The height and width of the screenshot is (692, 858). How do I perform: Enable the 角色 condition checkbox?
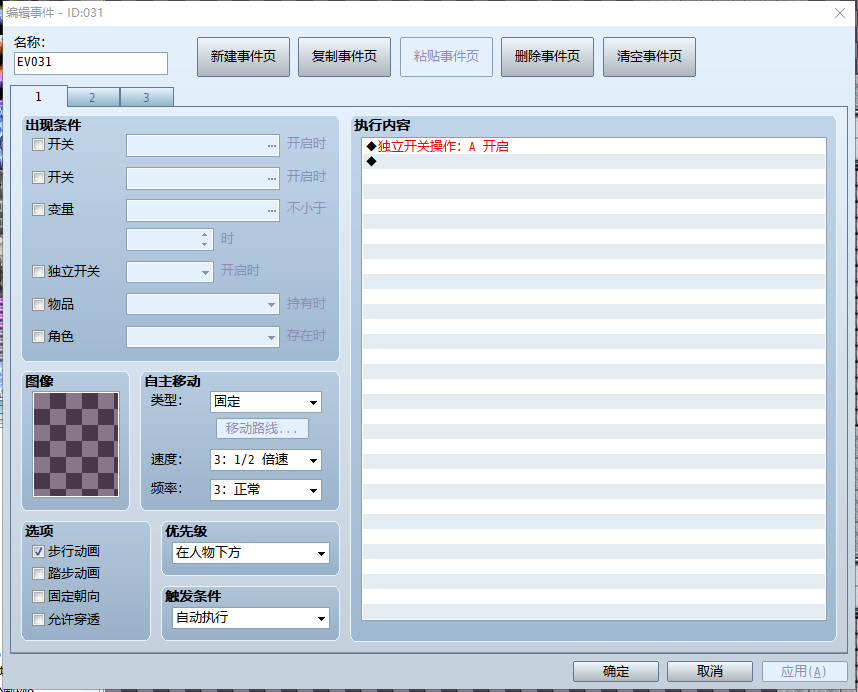(x=38, y=336)
